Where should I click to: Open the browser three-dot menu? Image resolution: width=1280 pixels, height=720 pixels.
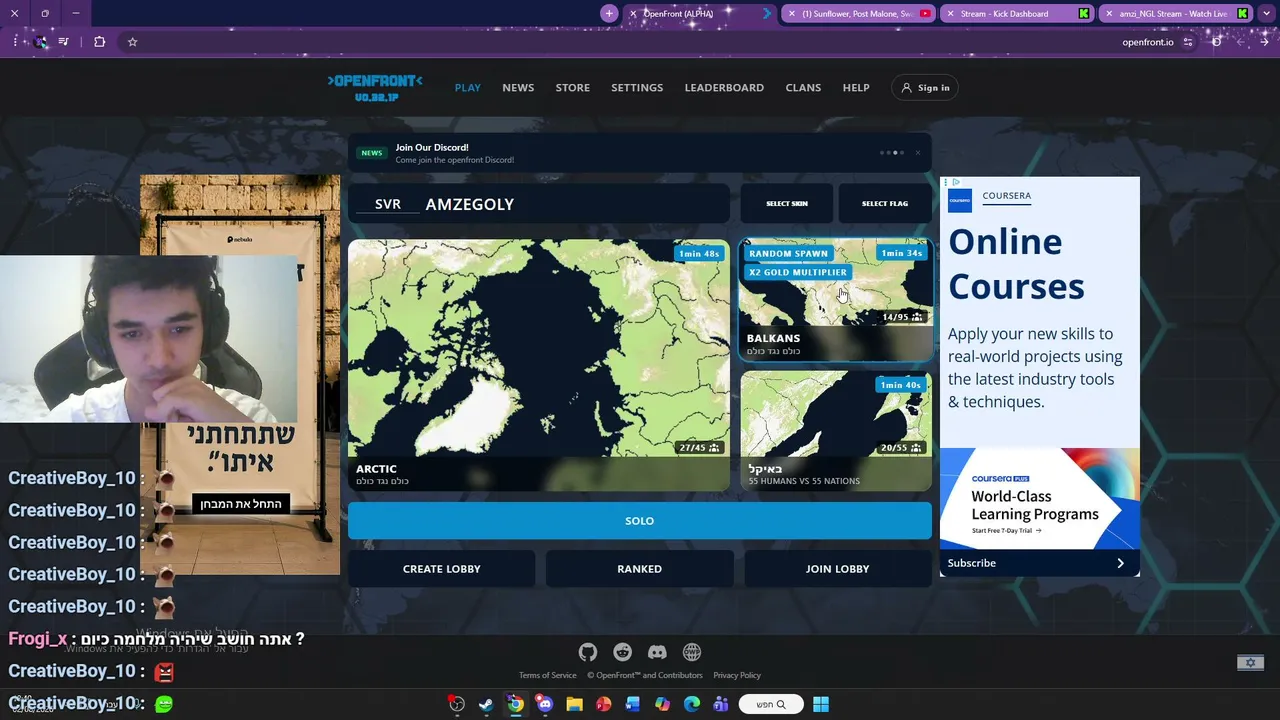[16, 42]
